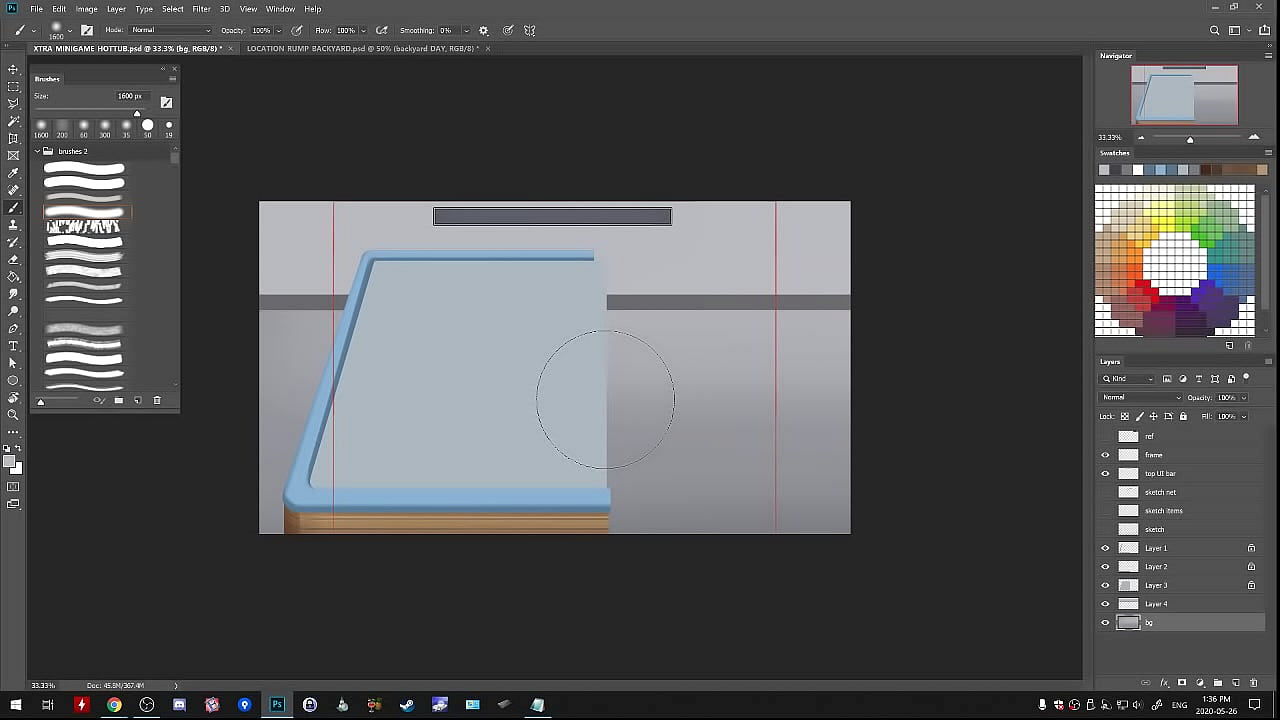This screenshot has height=720, width=1280.
Task: Select Layer 2 in Layers panel
Action: 1156,567
